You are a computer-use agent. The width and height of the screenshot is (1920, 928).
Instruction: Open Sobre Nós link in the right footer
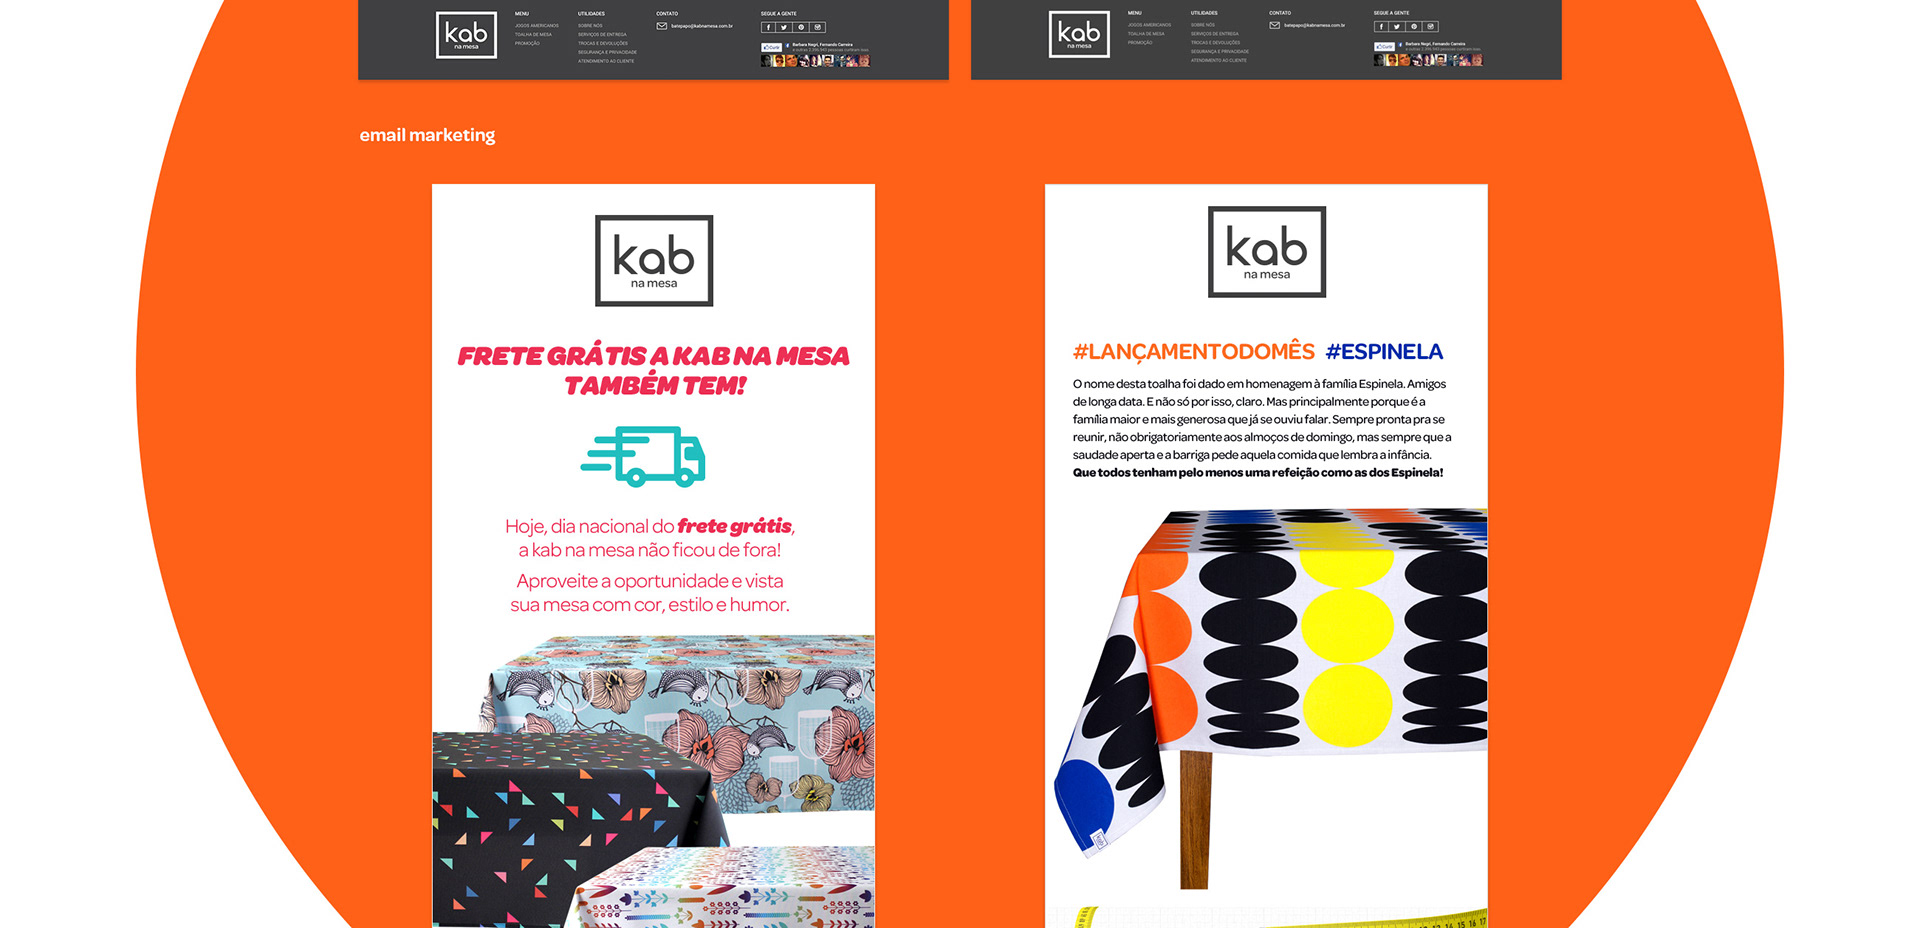[1203, 25]
